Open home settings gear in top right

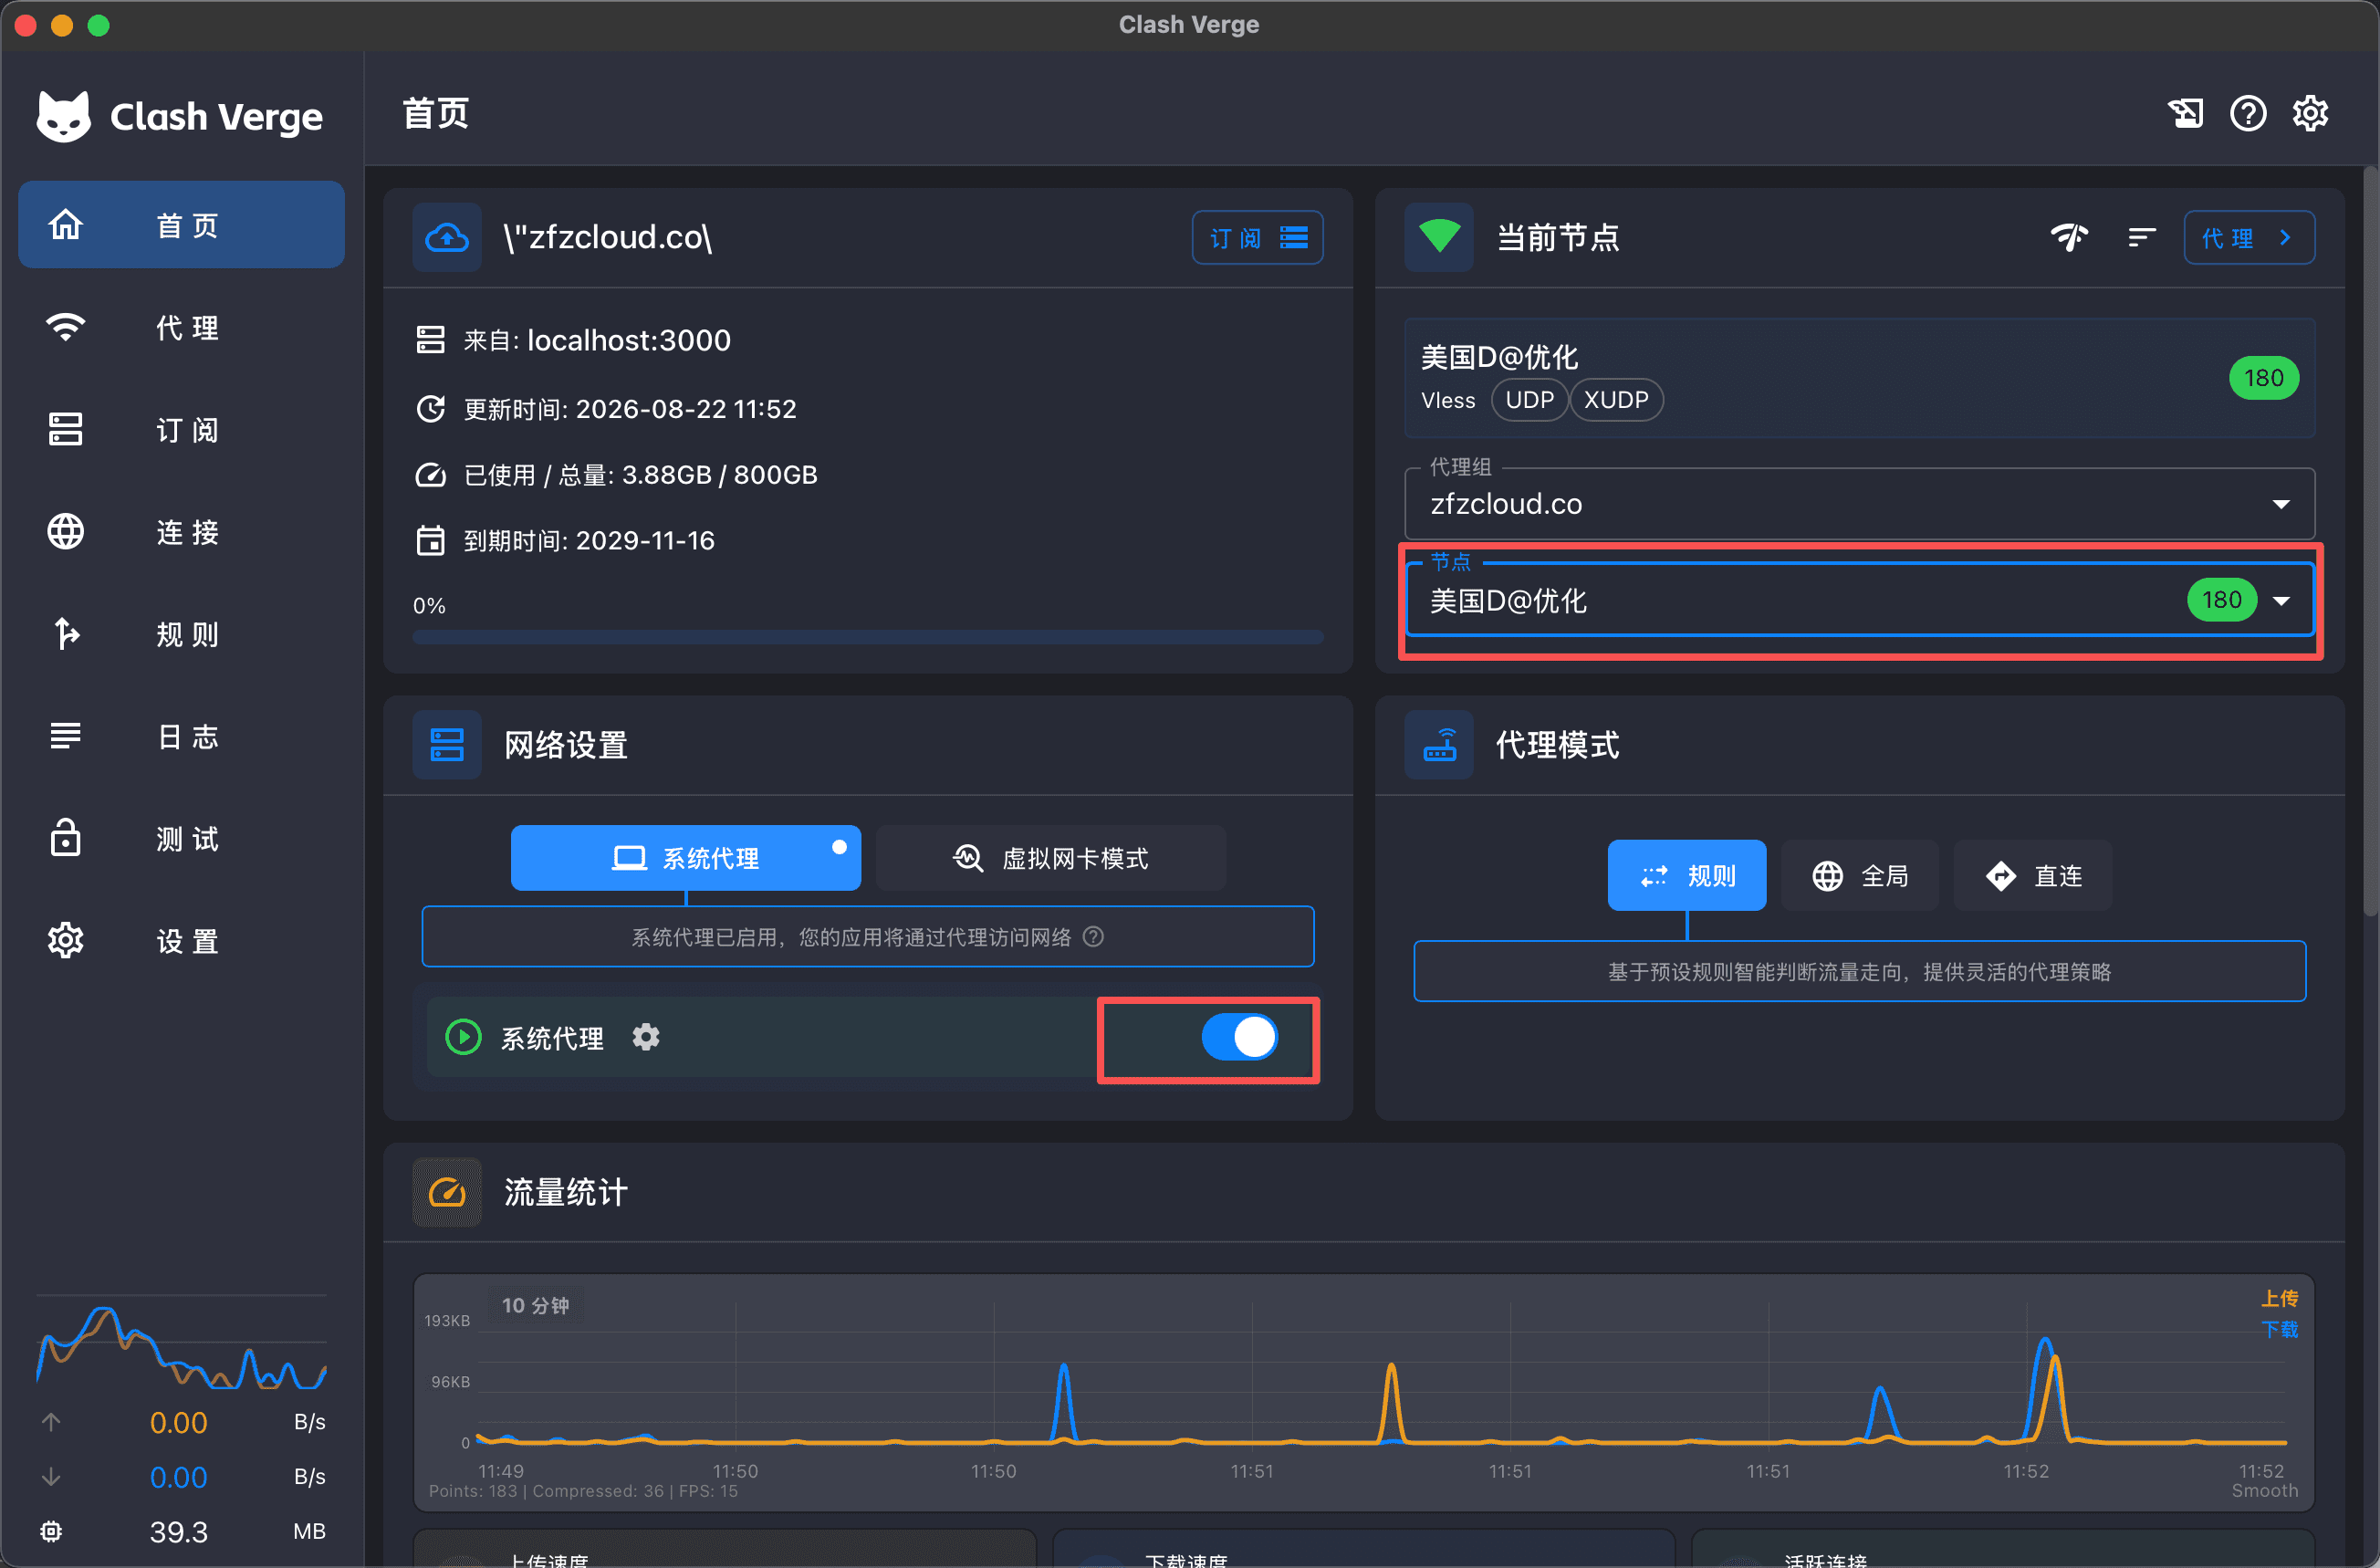pyautogui.click(x=2310, y=114)
